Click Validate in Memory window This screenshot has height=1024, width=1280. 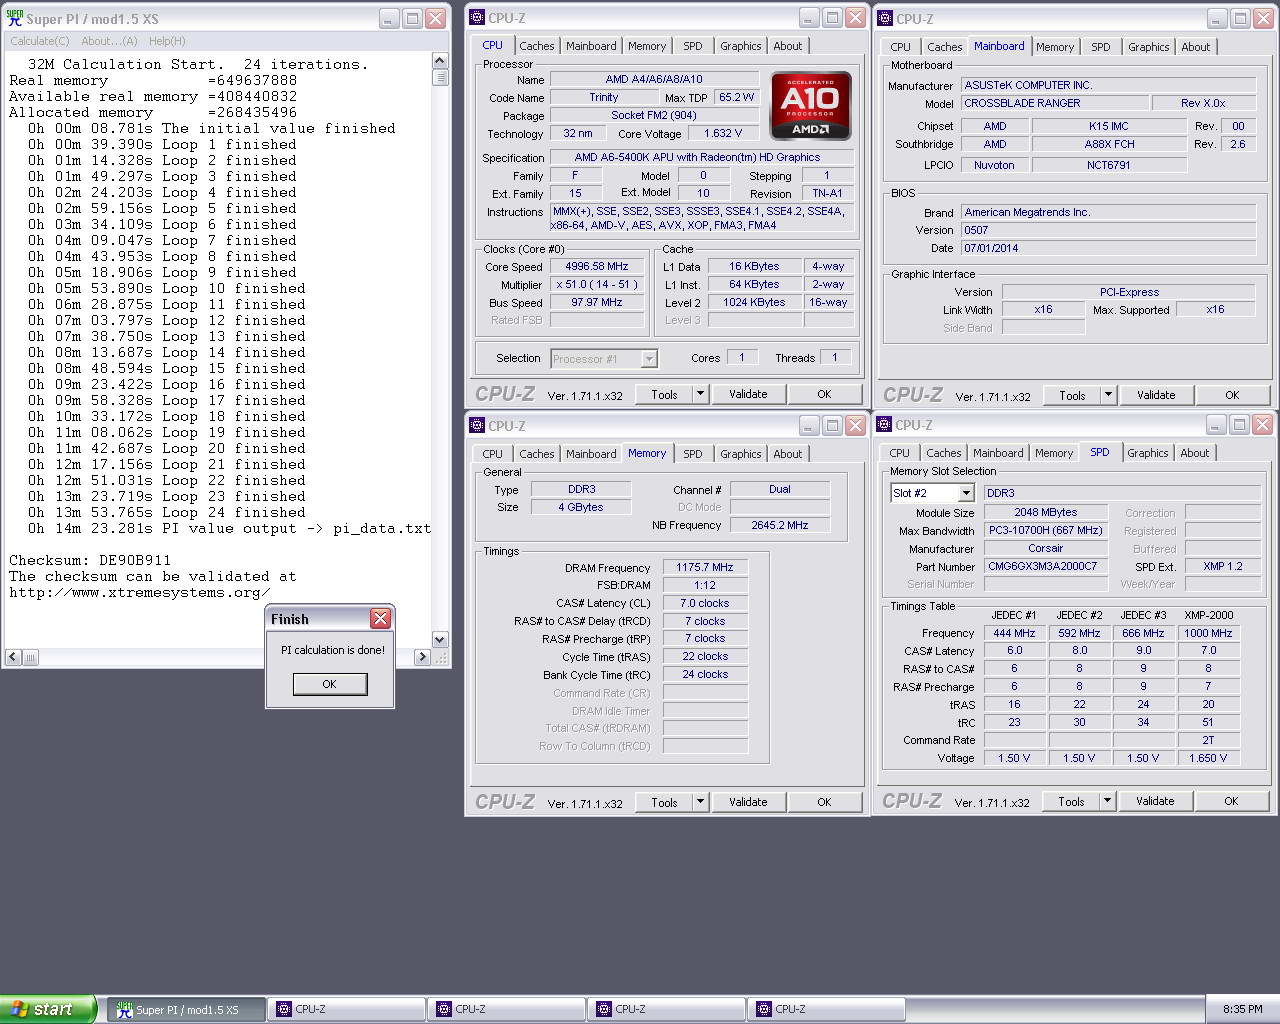coord(748,802)
